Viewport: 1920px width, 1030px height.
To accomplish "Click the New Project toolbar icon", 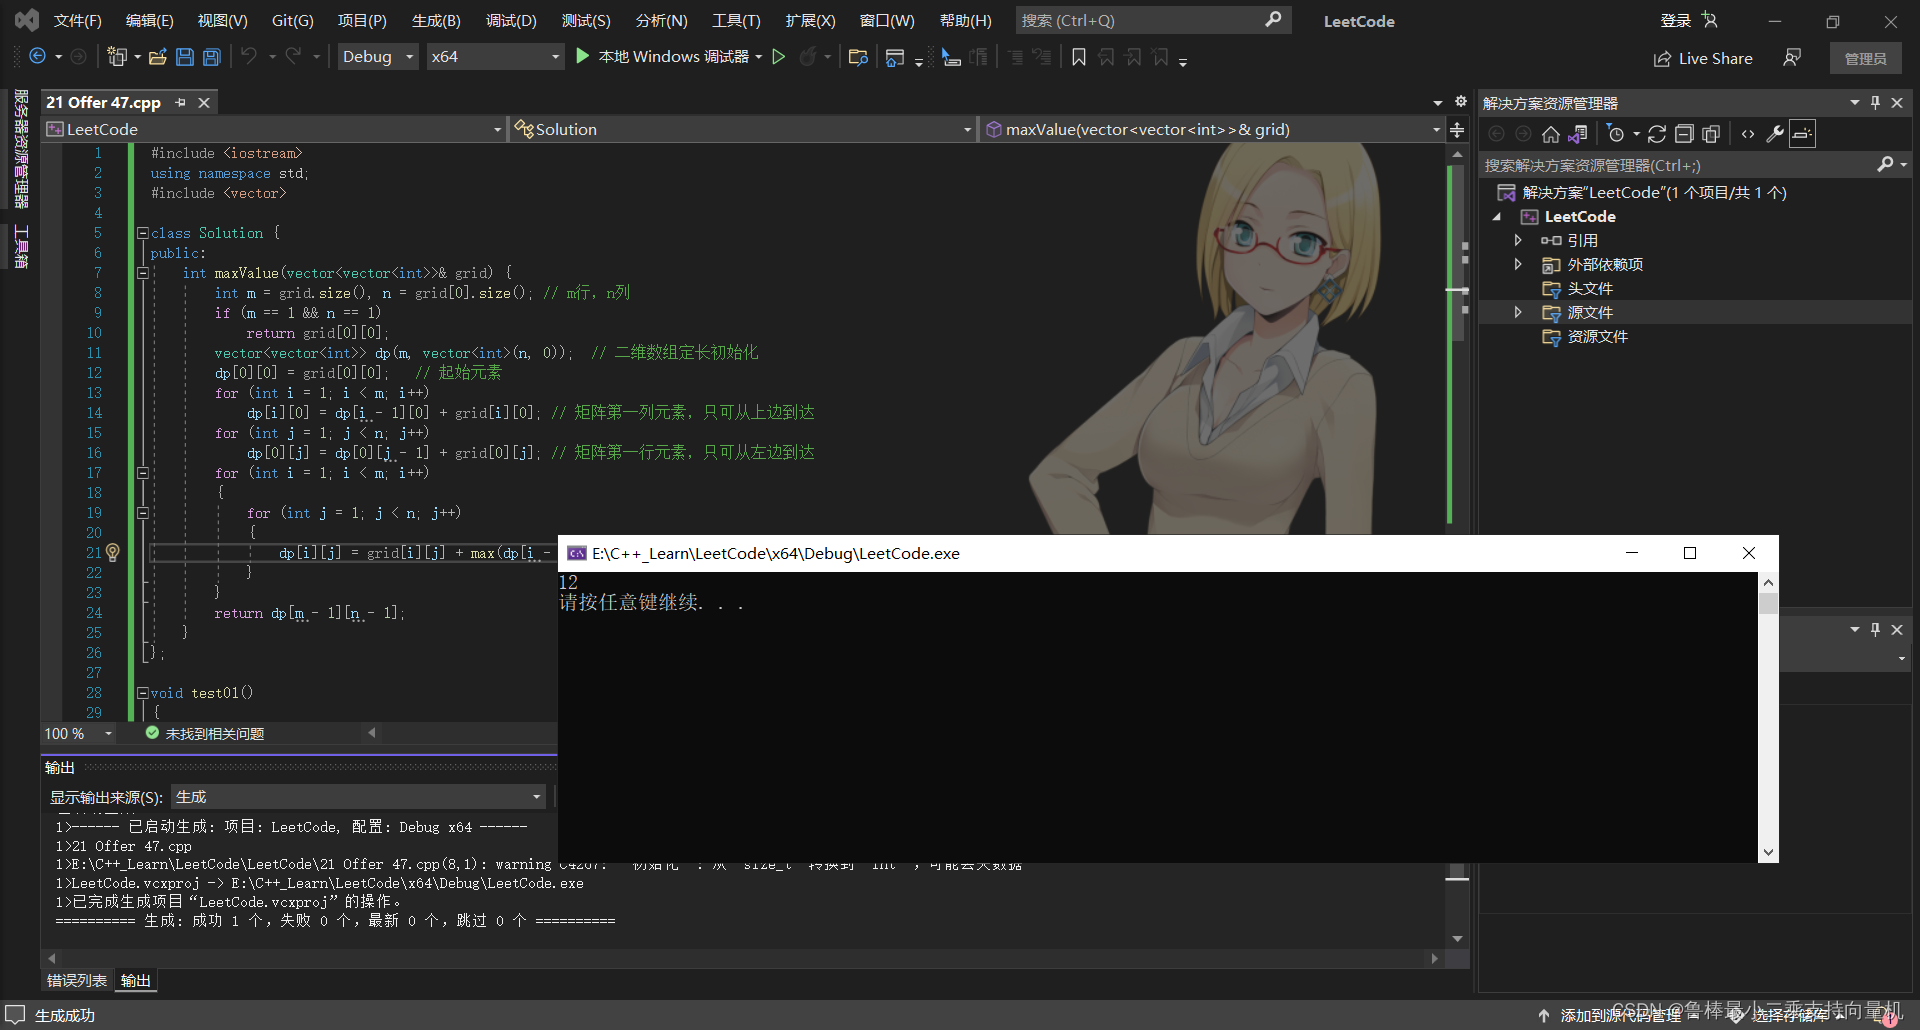I will [x=117, y=57].
